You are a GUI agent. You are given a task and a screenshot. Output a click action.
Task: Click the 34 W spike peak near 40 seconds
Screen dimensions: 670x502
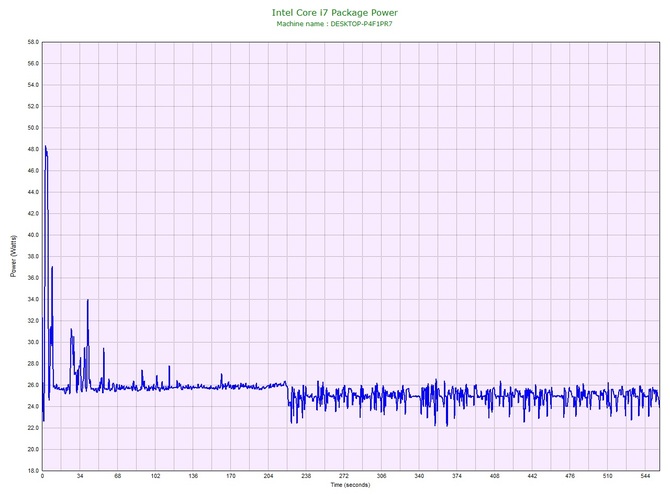pos(88,300)
